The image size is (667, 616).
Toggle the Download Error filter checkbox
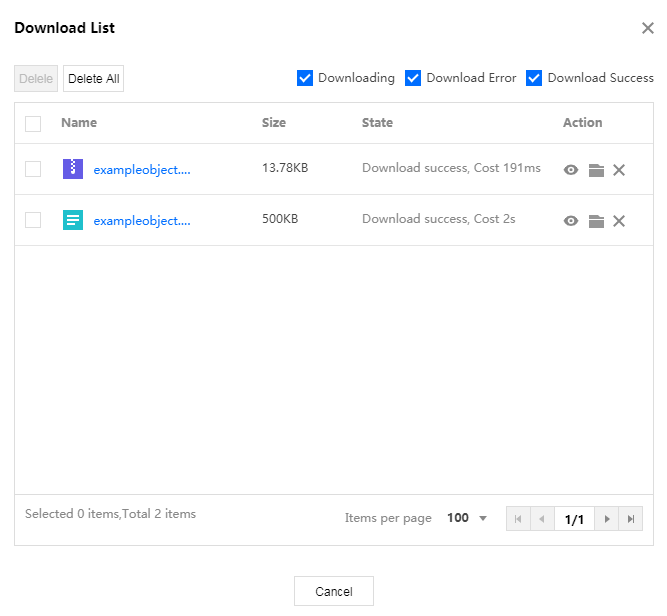[413, 78]
